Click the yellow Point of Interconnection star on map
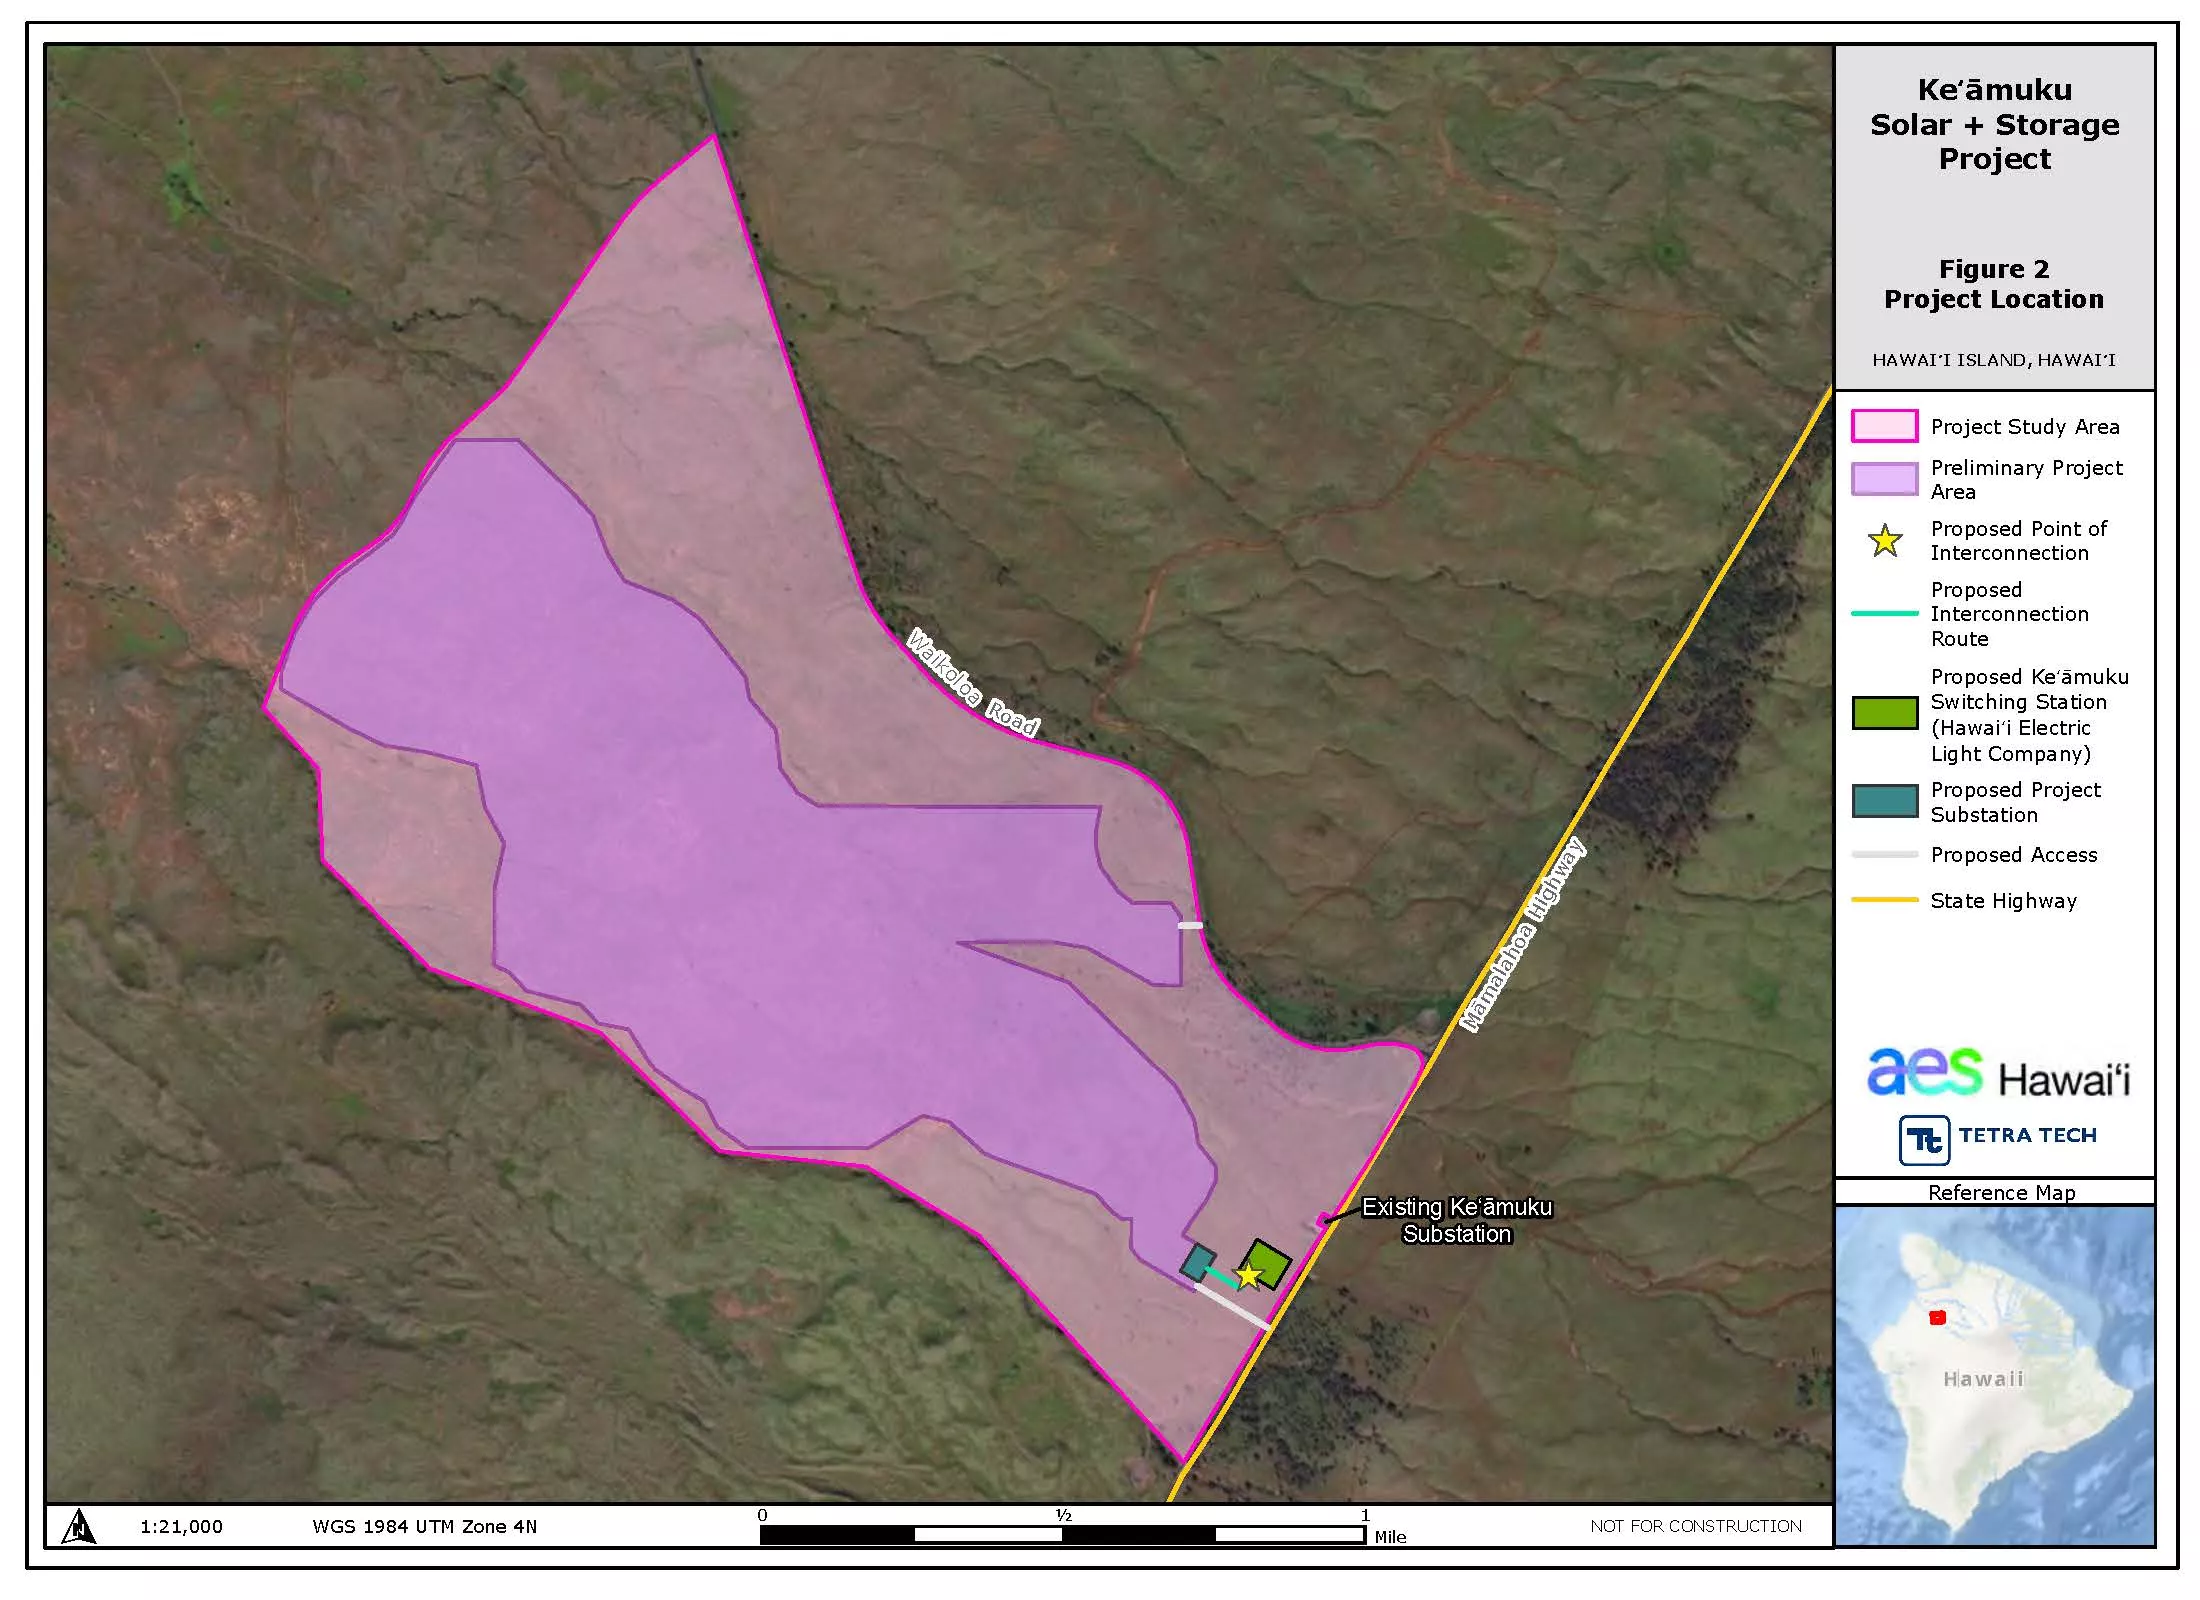This screenshot has height=1600, width=2200. [x=1248, y=1275]
